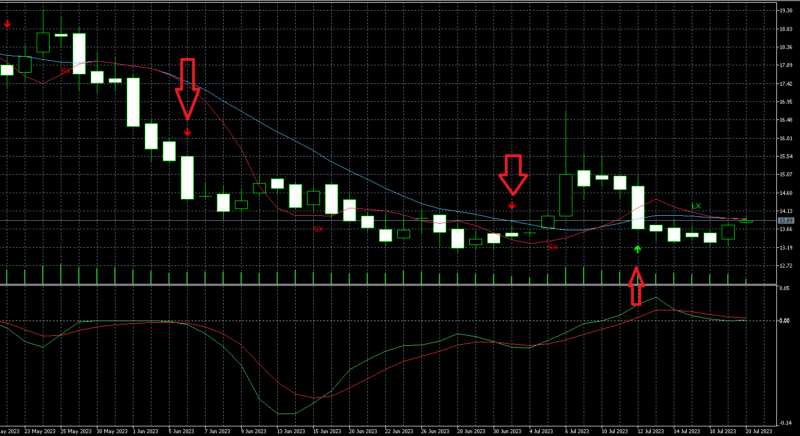Click the small red arrow below first large arrow
800x436 pixels.
tap(187, 131)
